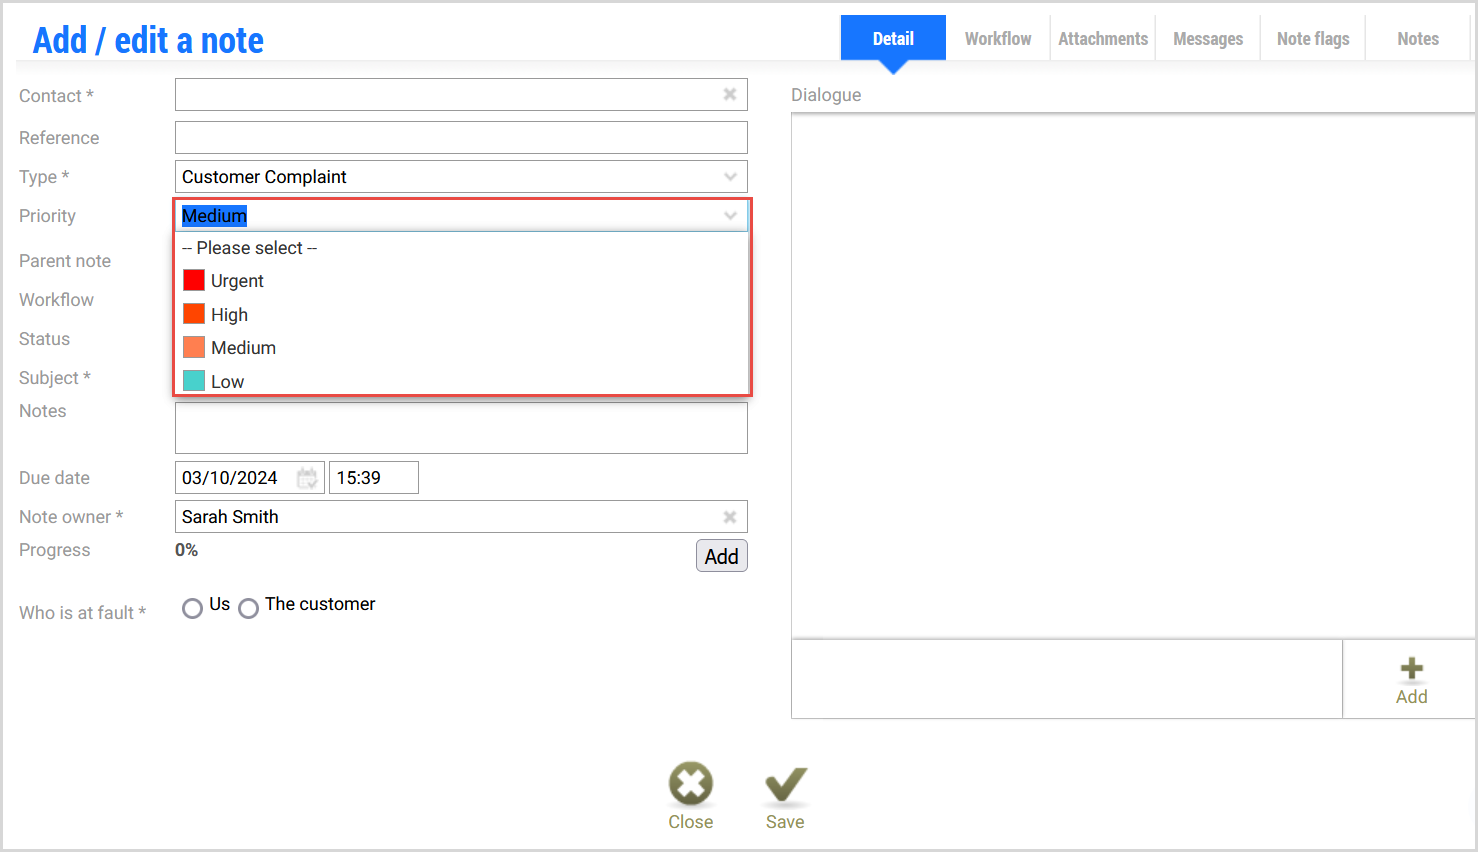Click the Close cross icon at the bottom
Screen dimensions: 1478x852
pyautogui.click(x=691, y=784)
